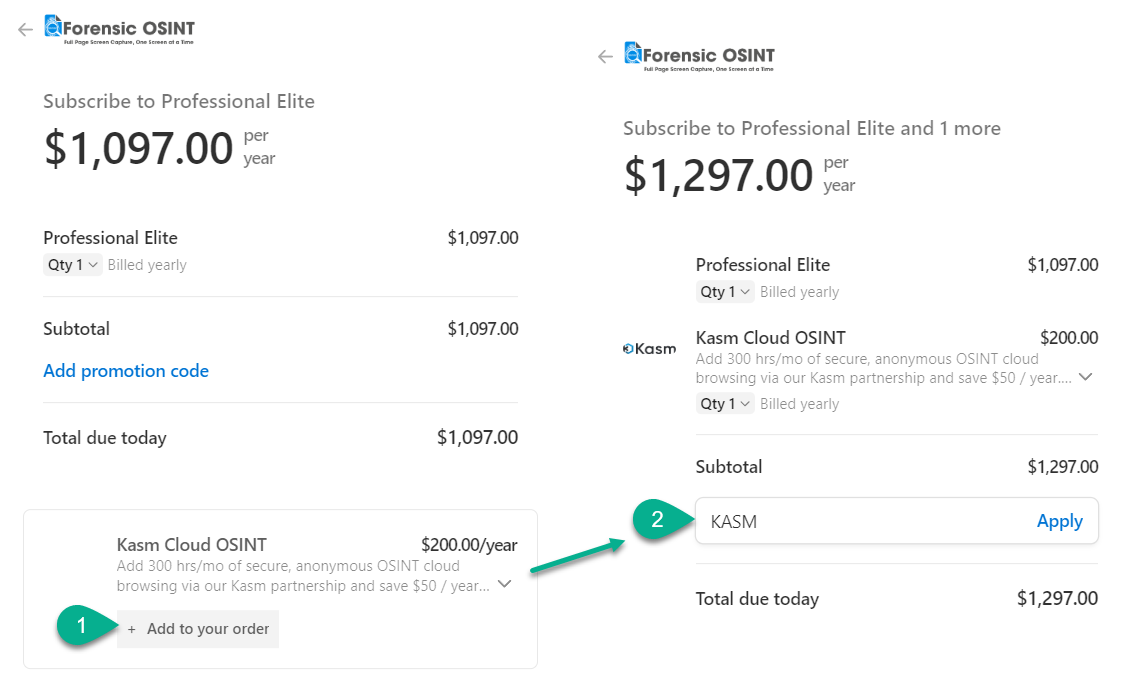Viewport: 1131px width, 687px height.
Task: Click the Kasm Cloud OSINT line item on right
Action: (x=770, y=338)
